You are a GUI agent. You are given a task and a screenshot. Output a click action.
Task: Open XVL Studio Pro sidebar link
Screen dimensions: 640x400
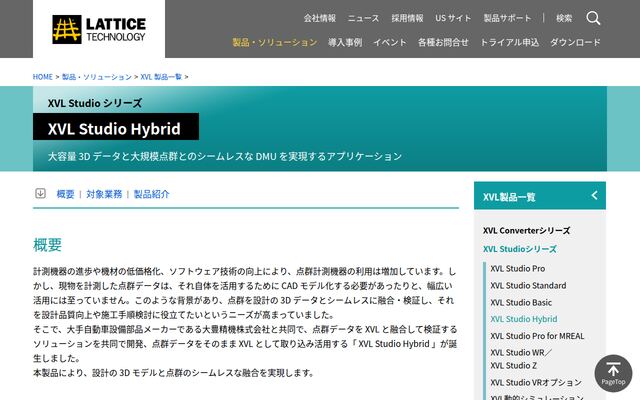pyautogui.click(x=518, y=269)
